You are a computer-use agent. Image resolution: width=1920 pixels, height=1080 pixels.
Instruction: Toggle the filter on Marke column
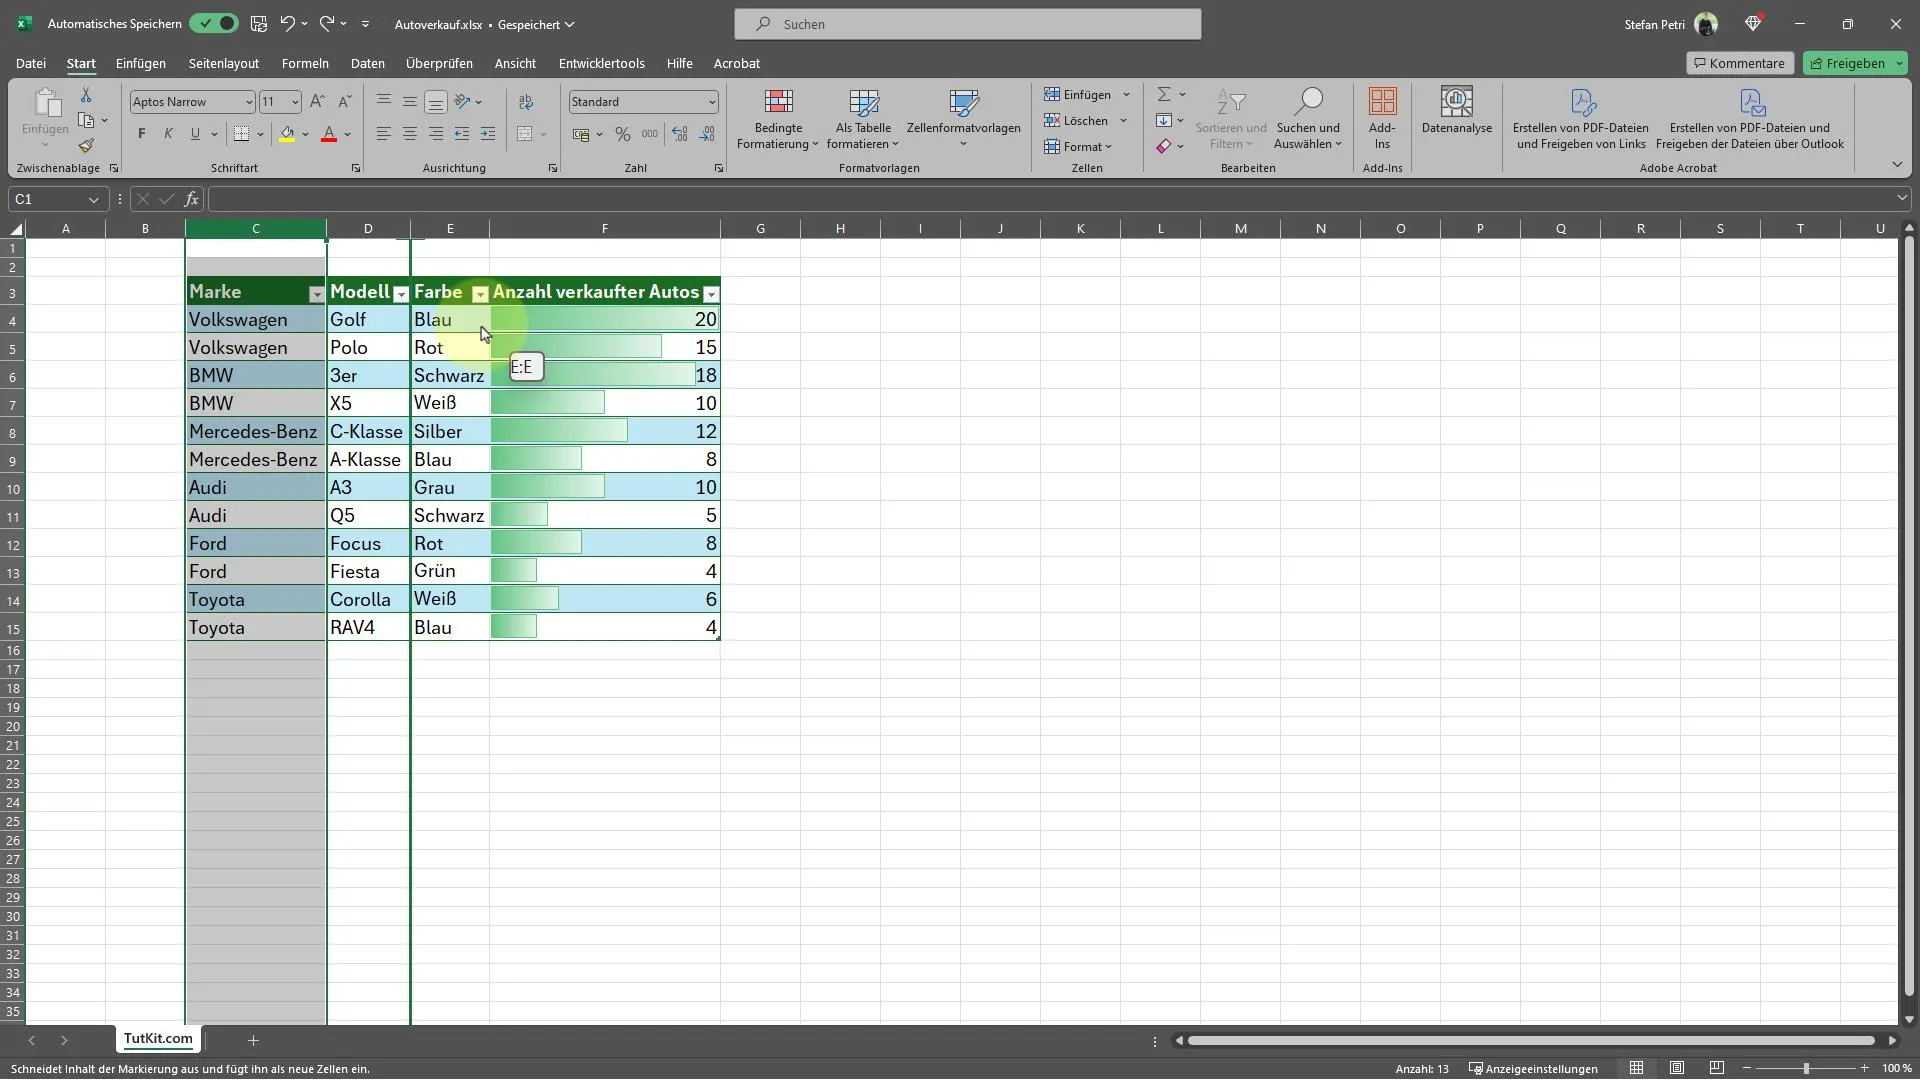(315, 291)
